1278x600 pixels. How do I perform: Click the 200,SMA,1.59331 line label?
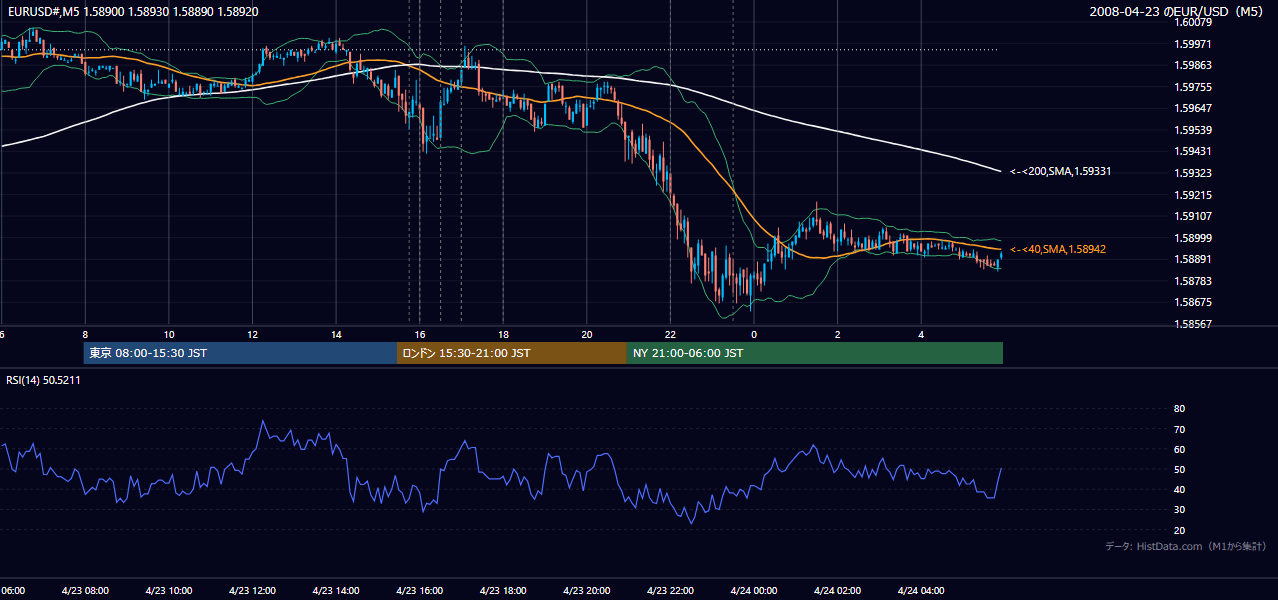coord(1061,172)
